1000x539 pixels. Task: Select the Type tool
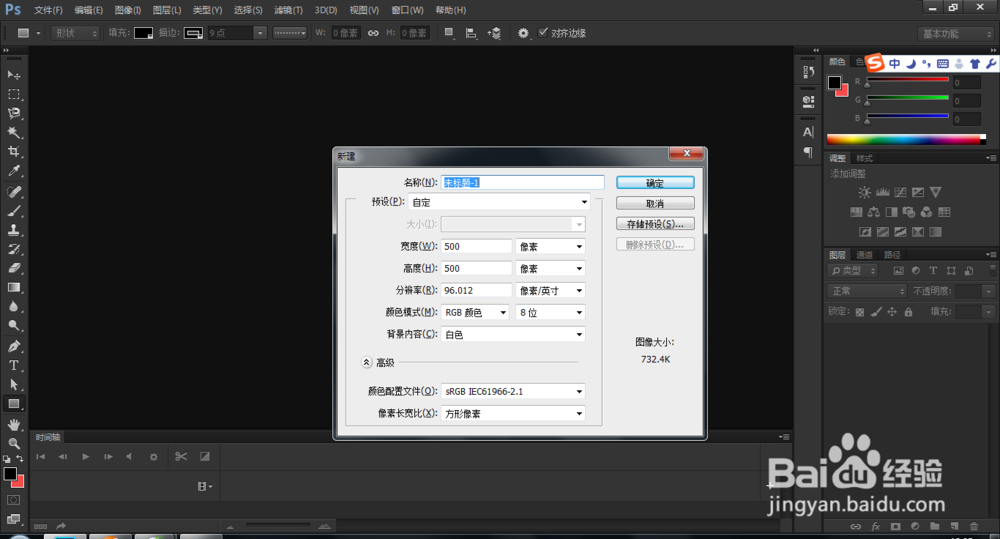(x=13, y=365)
